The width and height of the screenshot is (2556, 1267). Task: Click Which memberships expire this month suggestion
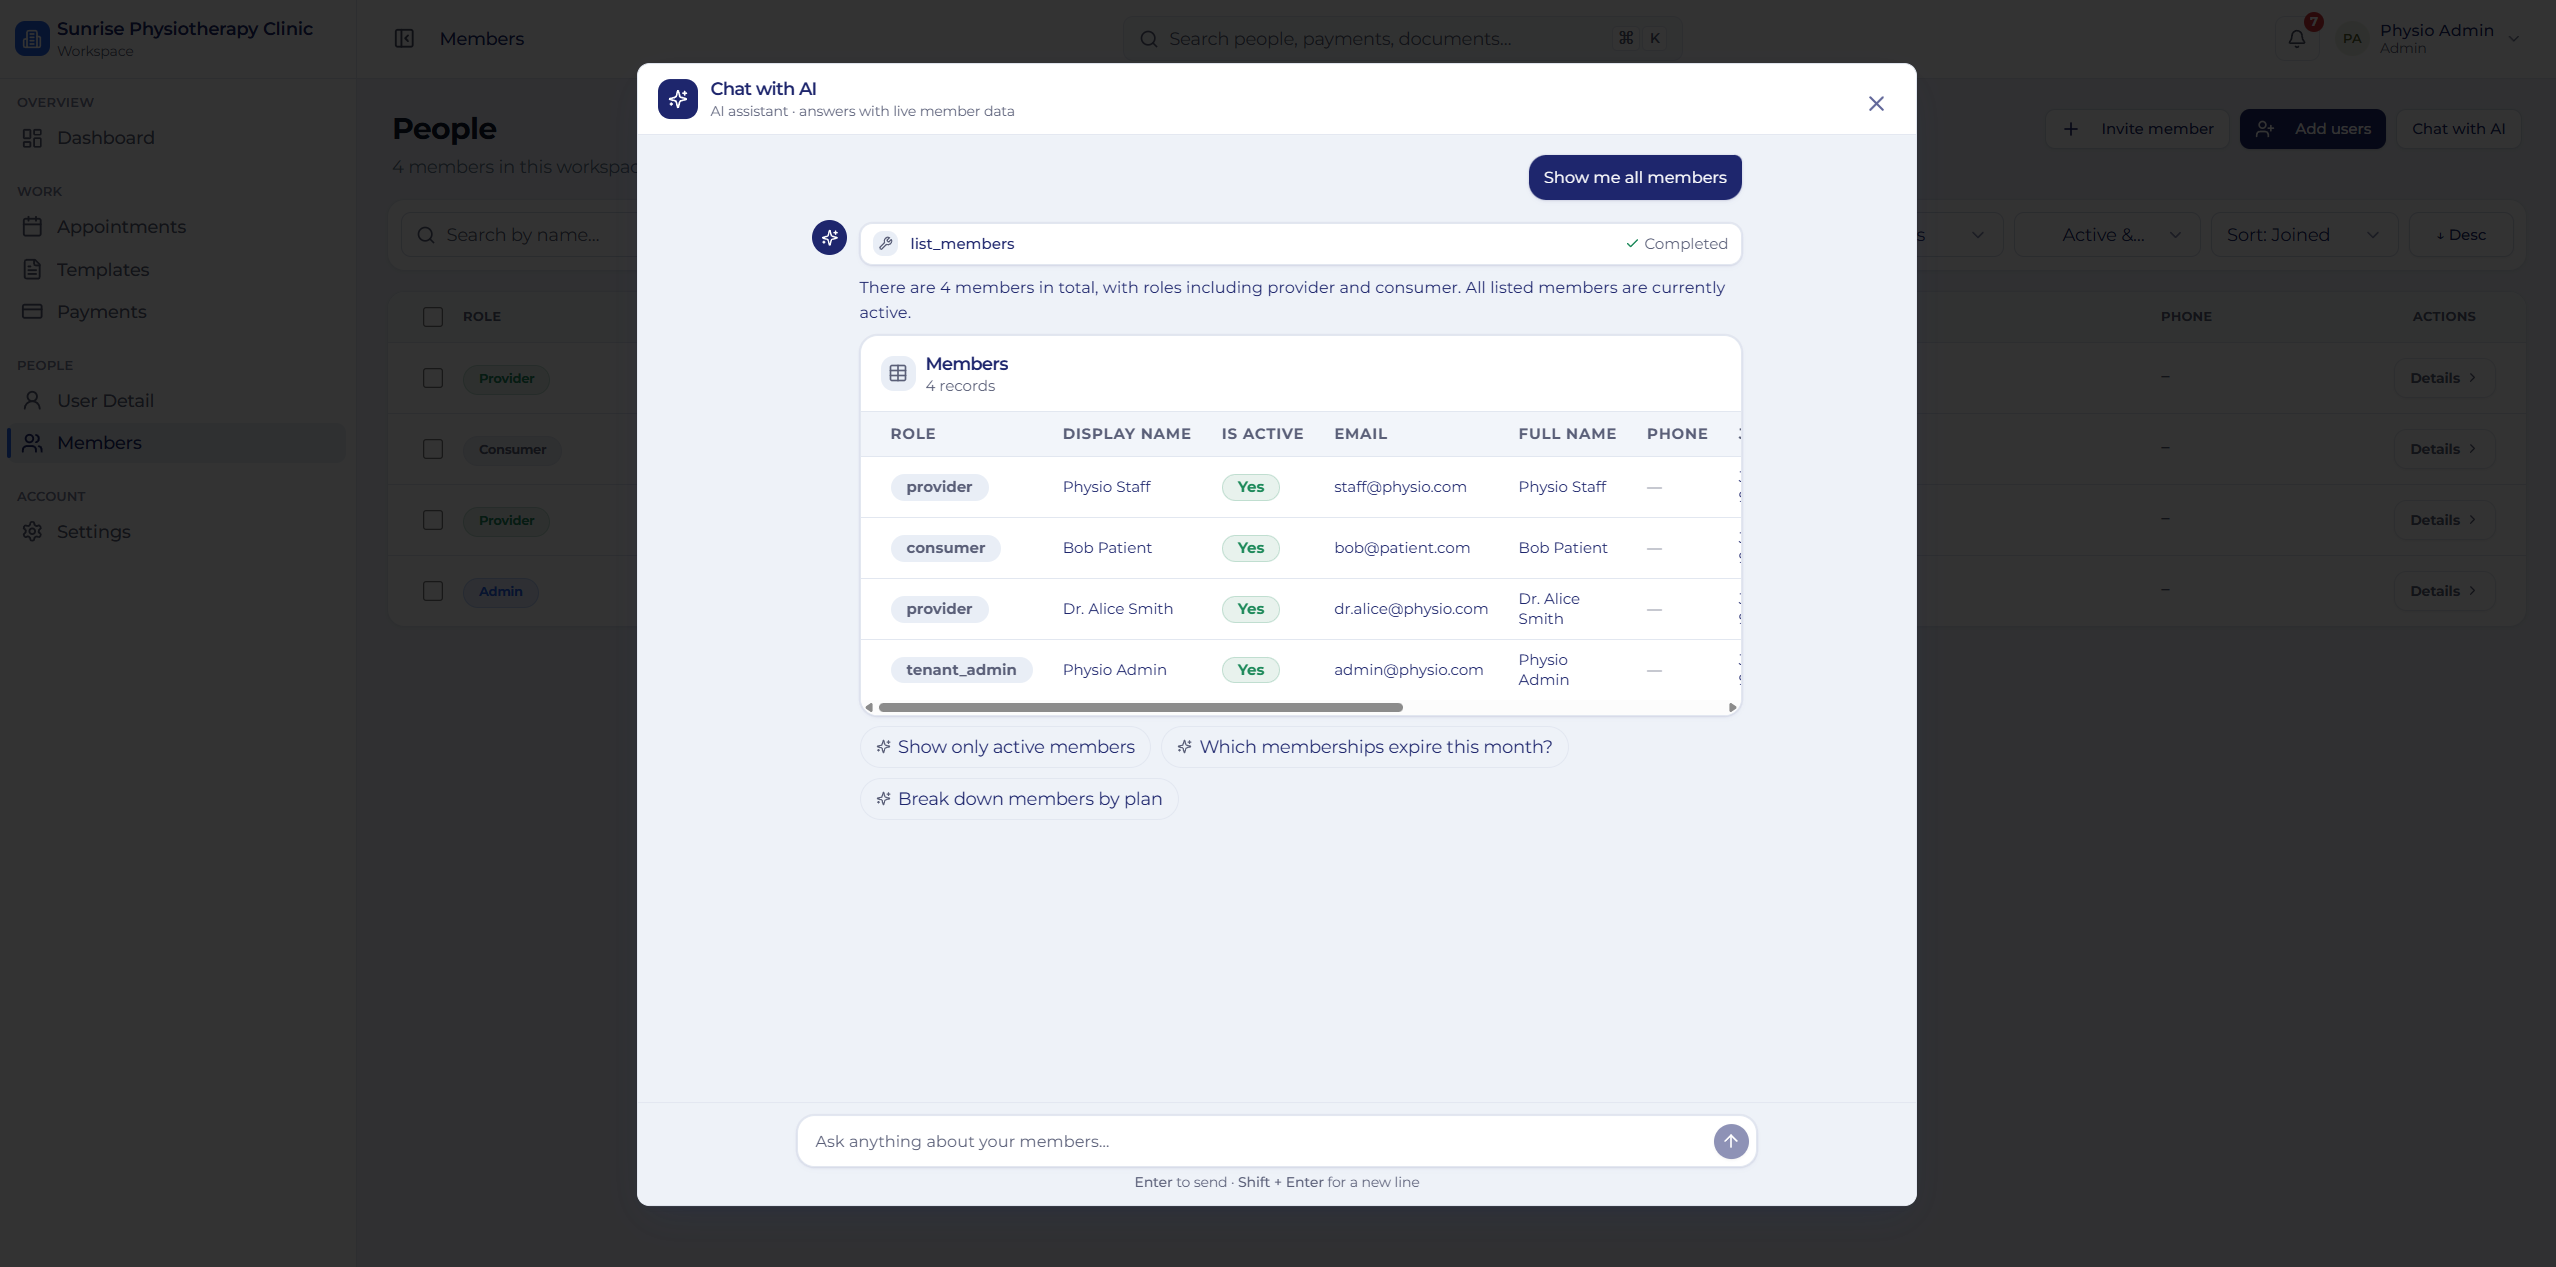coord(1364,747)
